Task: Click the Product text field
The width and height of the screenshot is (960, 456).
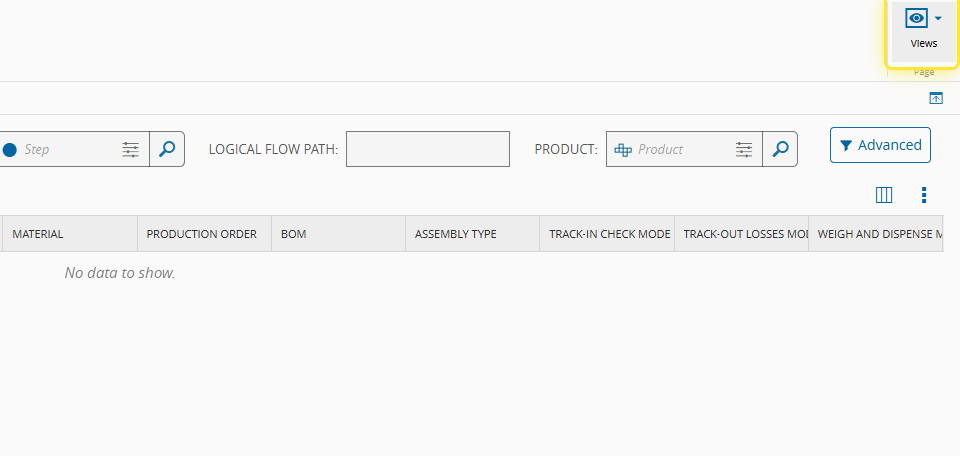Action: pyautogui.click(x=680, y=149)
